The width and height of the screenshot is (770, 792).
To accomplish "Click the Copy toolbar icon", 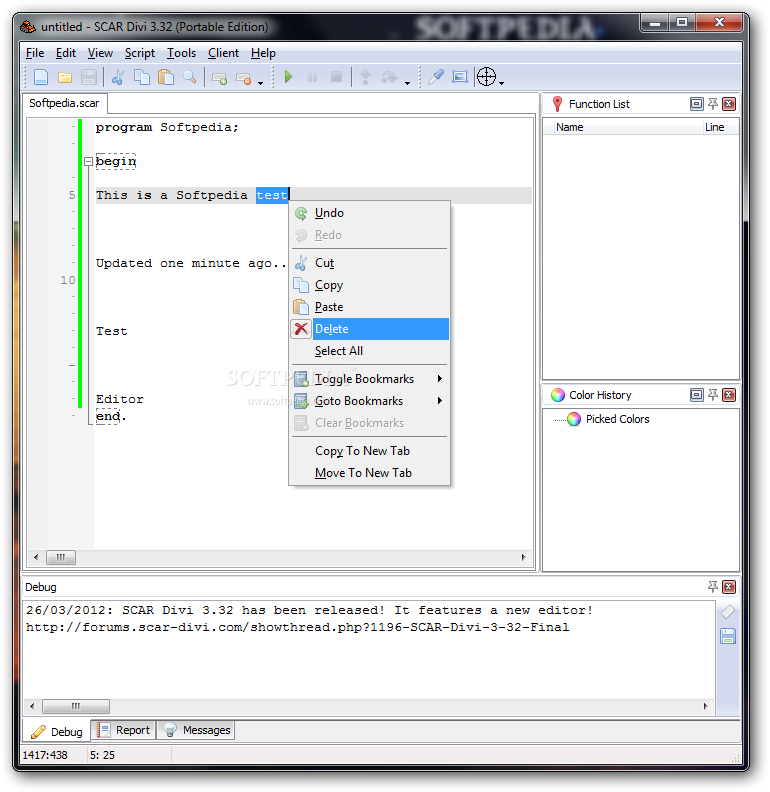I will [x=142, y=77].
